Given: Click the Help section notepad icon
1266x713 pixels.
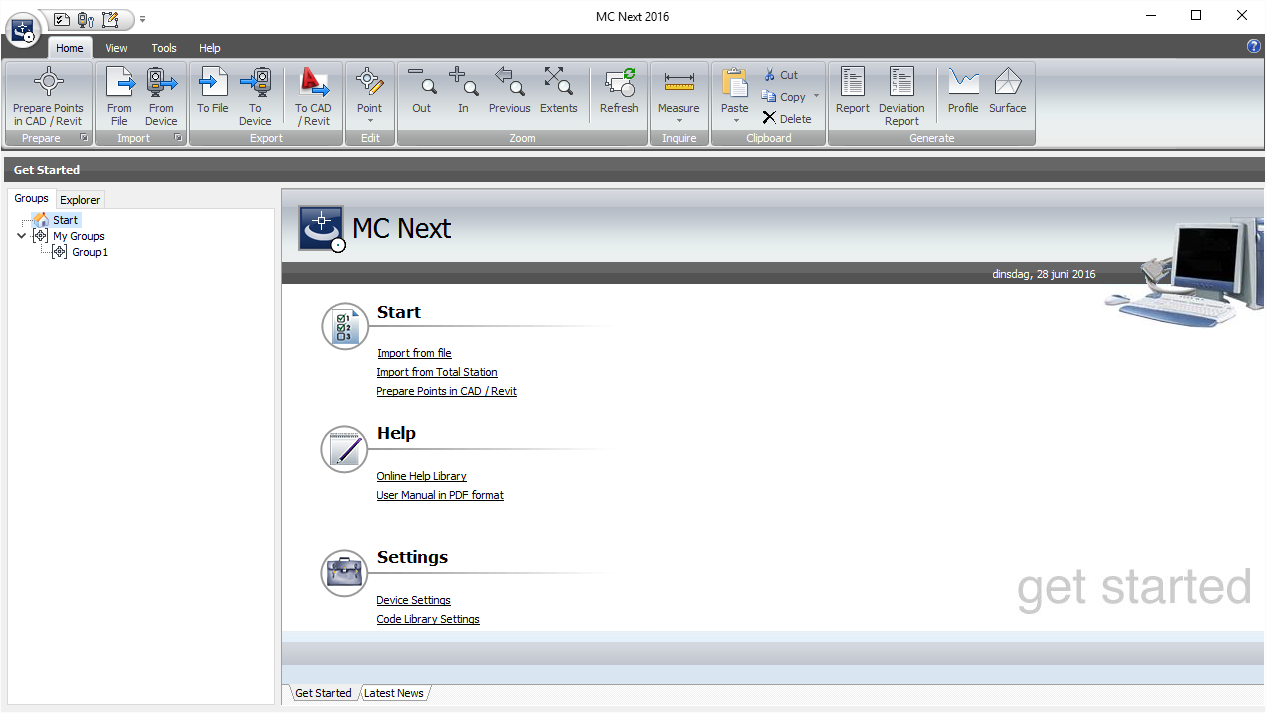Looking at the screenshot, I should tap(345, 449).
